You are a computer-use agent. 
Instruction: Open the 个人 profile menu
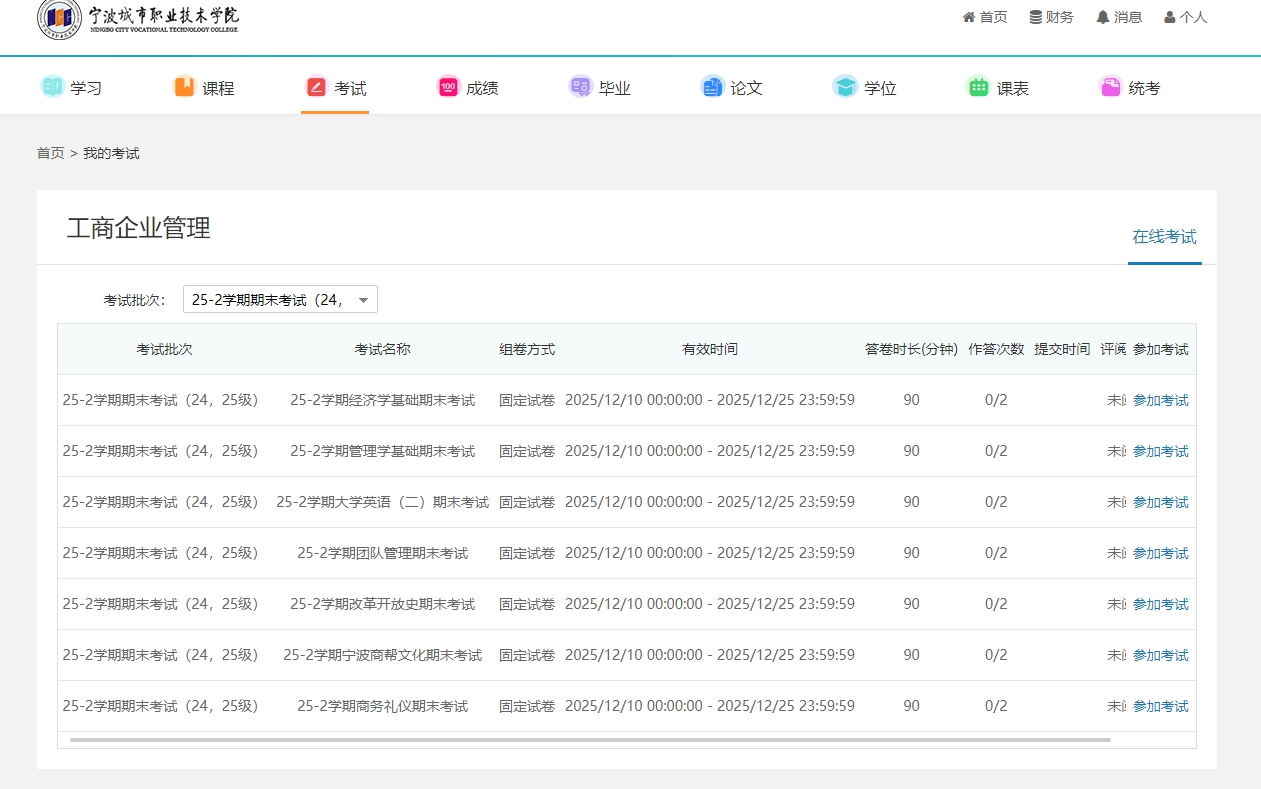point(1185,17)
